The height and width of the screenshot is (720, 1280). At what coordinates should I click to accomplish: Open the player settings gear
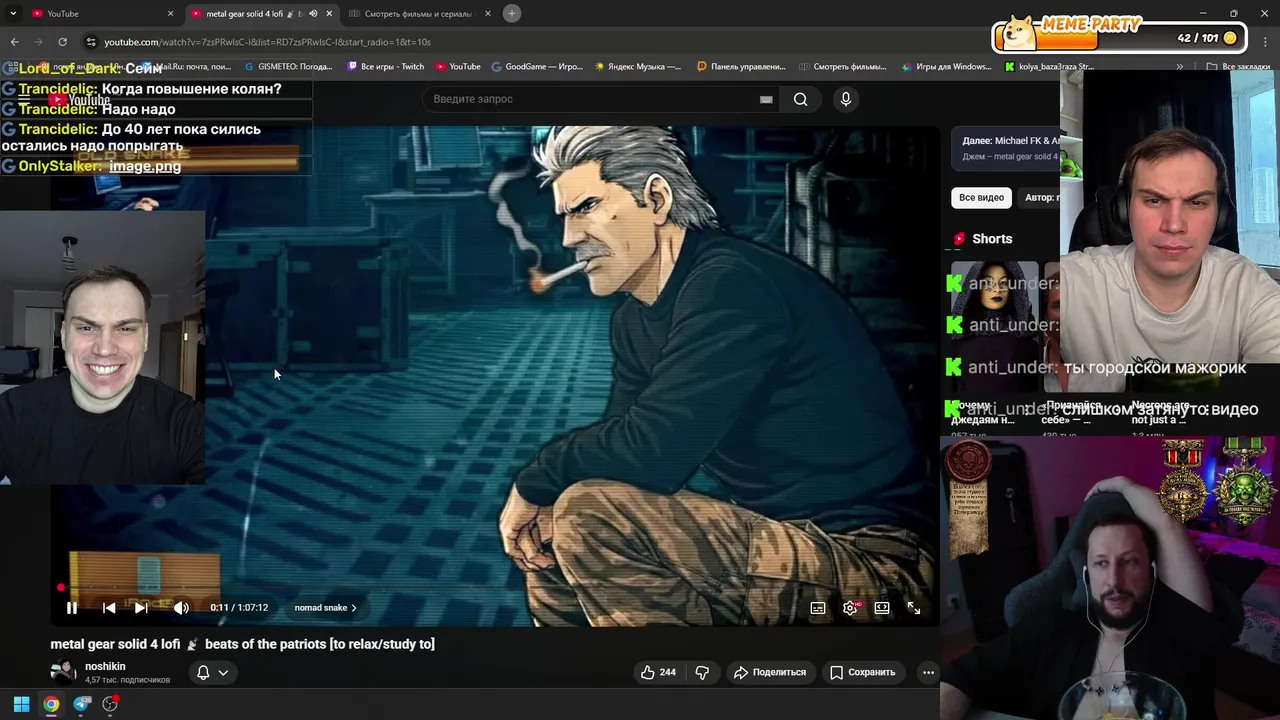coord(850,607)
